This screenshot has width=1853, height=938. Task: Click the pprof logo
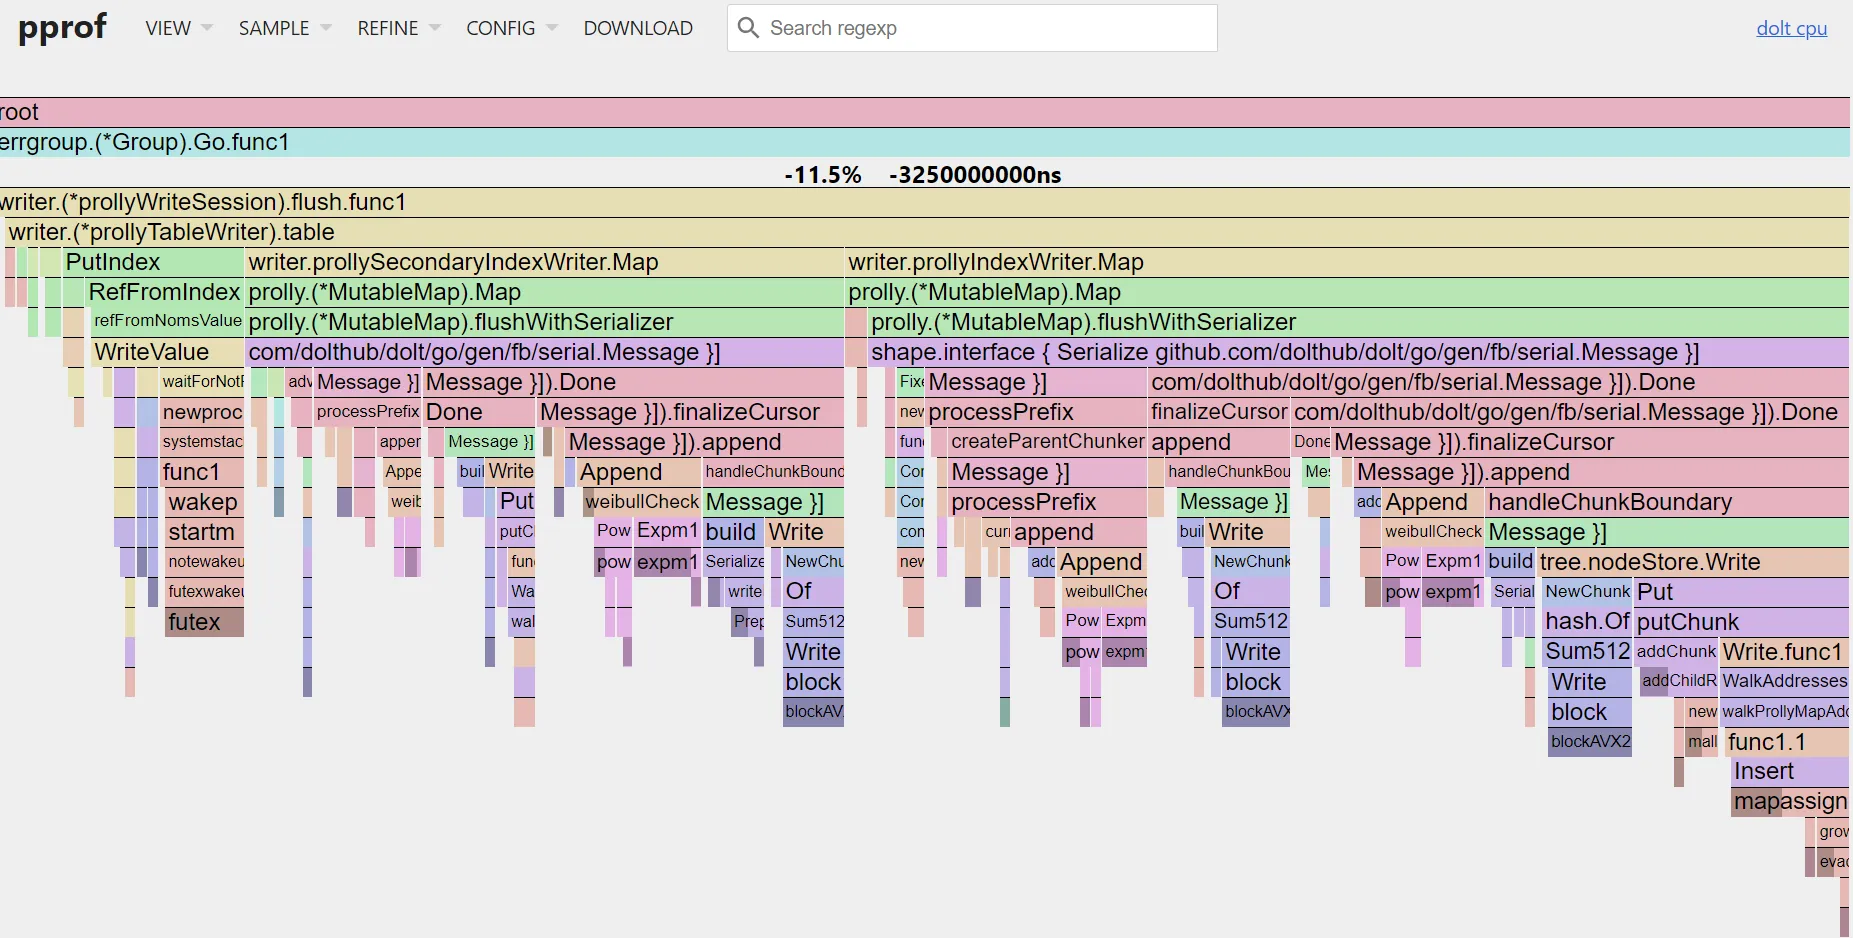pyautogui.click(x=62, y=27)
